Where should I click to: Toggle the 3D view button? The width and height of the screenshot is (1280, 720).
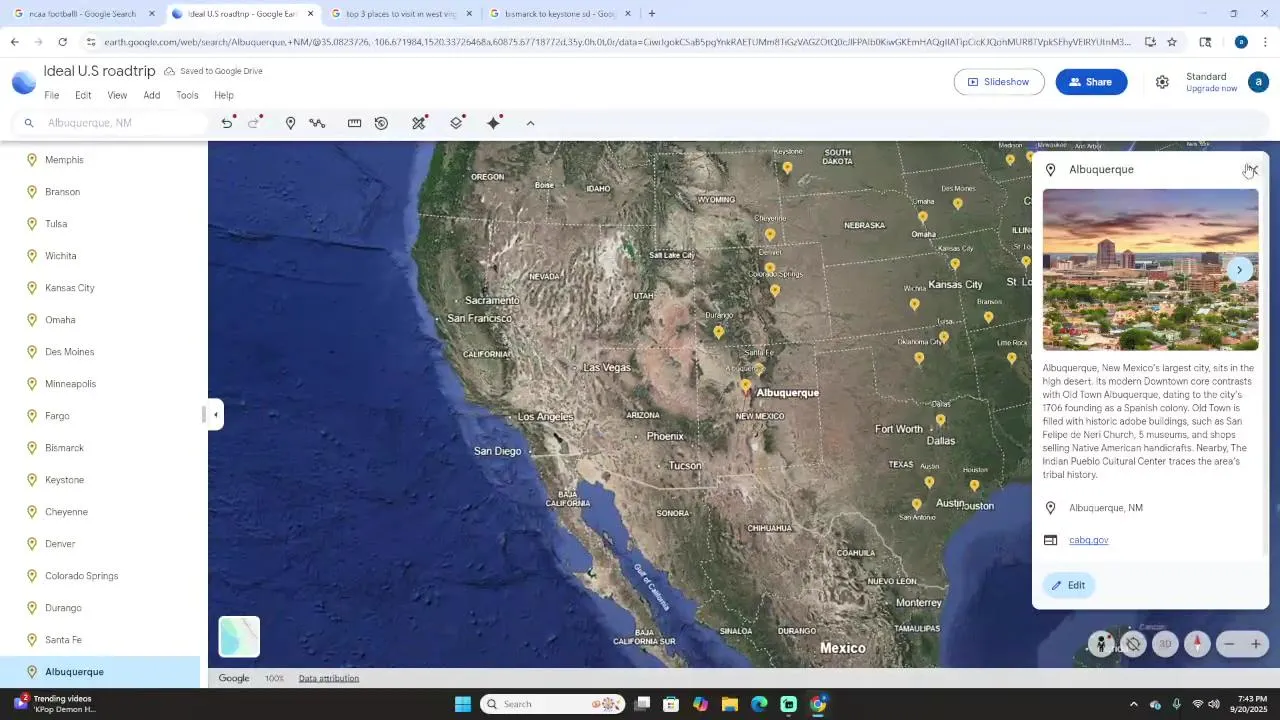1165,644
